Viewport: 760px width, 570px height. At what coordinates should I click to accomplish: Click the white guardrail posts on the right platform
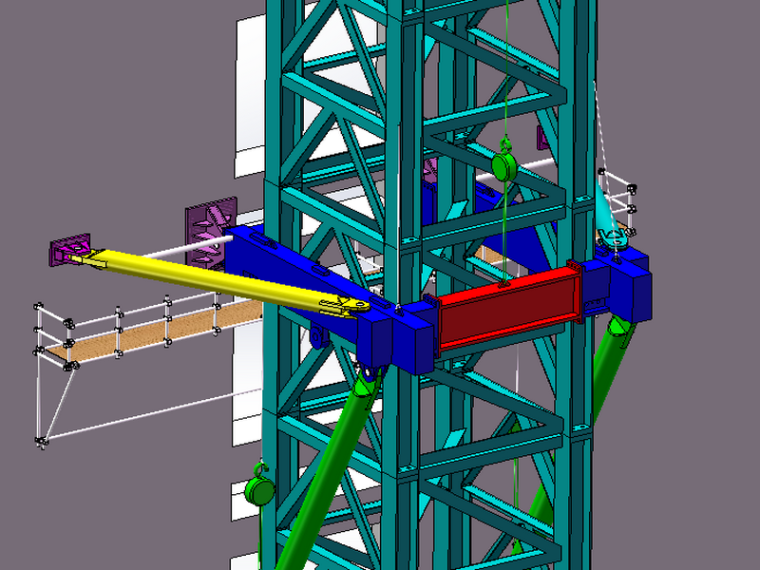[630, 200]
